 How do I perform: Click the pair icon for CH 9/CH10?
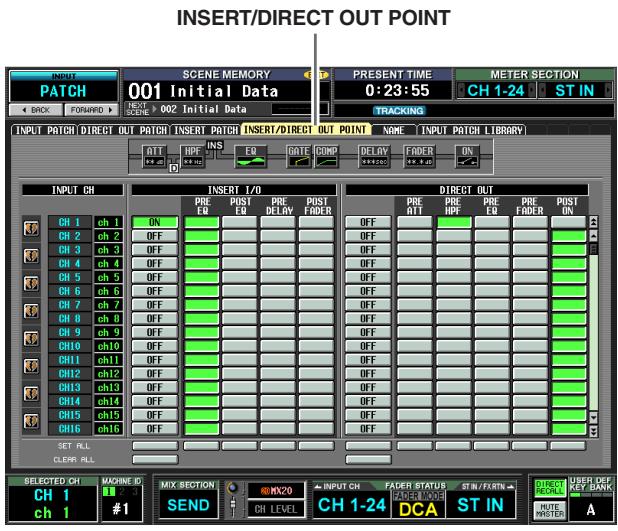click(x=32, y=339)
